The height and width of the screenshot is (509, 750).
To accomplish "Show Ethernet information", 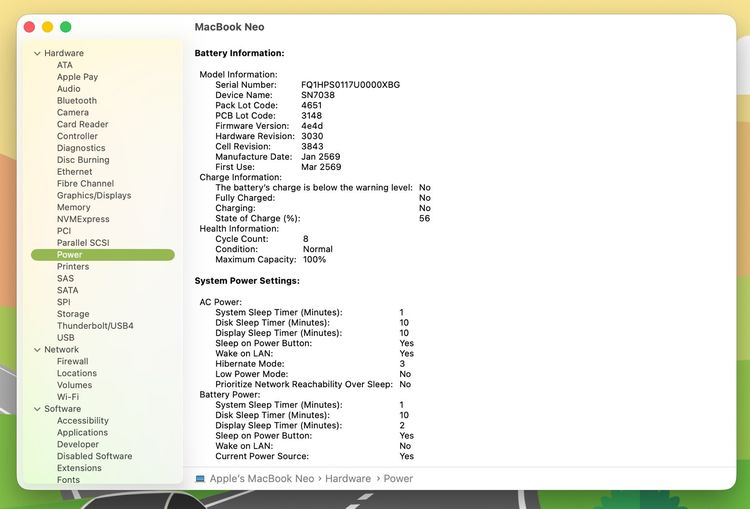I will tap(74, 172).
